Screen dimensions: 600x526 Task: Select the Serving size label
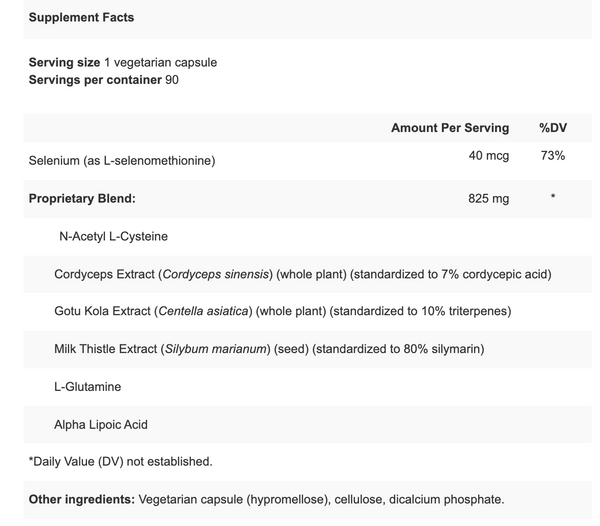tap(64, 62)
